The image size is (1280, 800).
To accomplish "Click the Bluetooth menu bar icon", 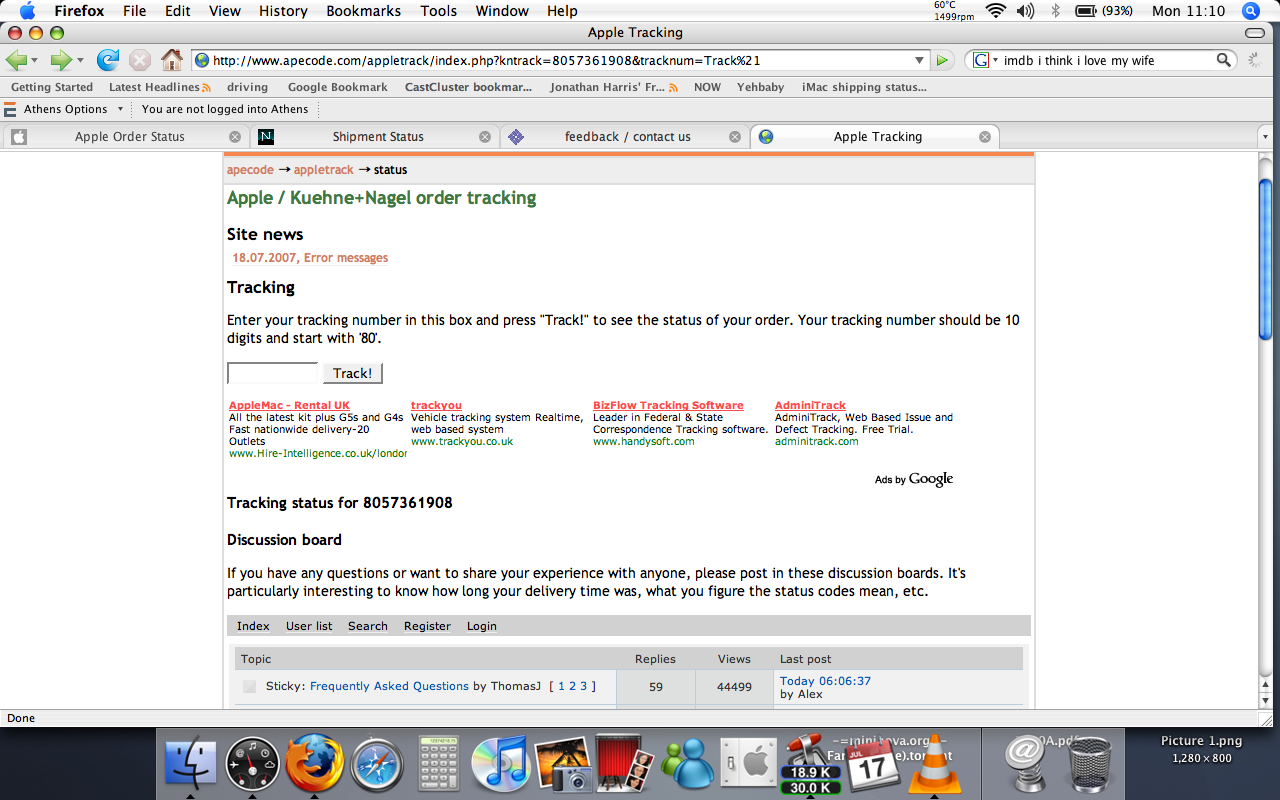I will (1055, 11).
